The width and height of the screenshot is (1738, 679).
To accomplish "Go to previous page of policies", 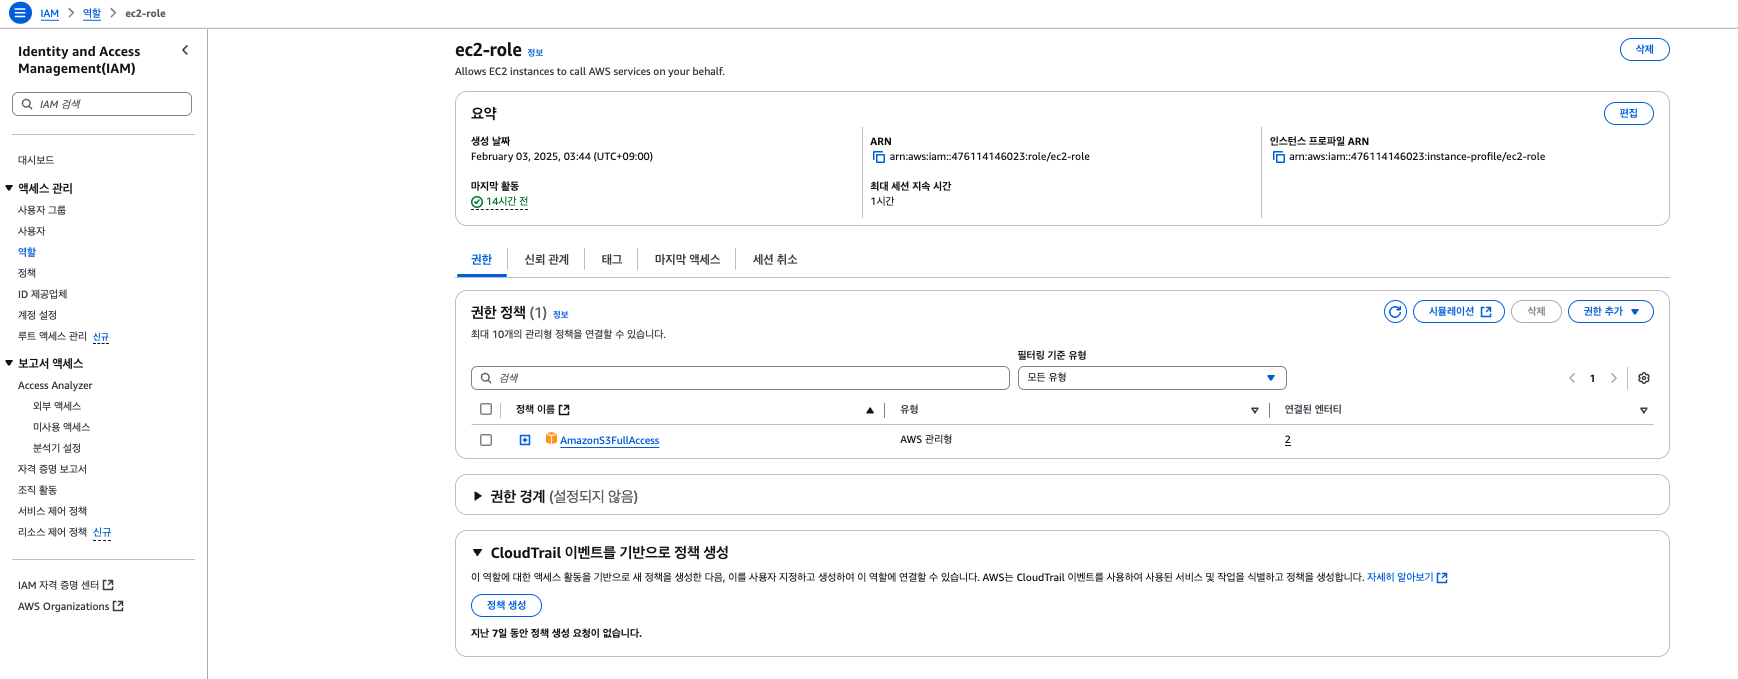I will pyautogui.click(x=1572, y=378).
